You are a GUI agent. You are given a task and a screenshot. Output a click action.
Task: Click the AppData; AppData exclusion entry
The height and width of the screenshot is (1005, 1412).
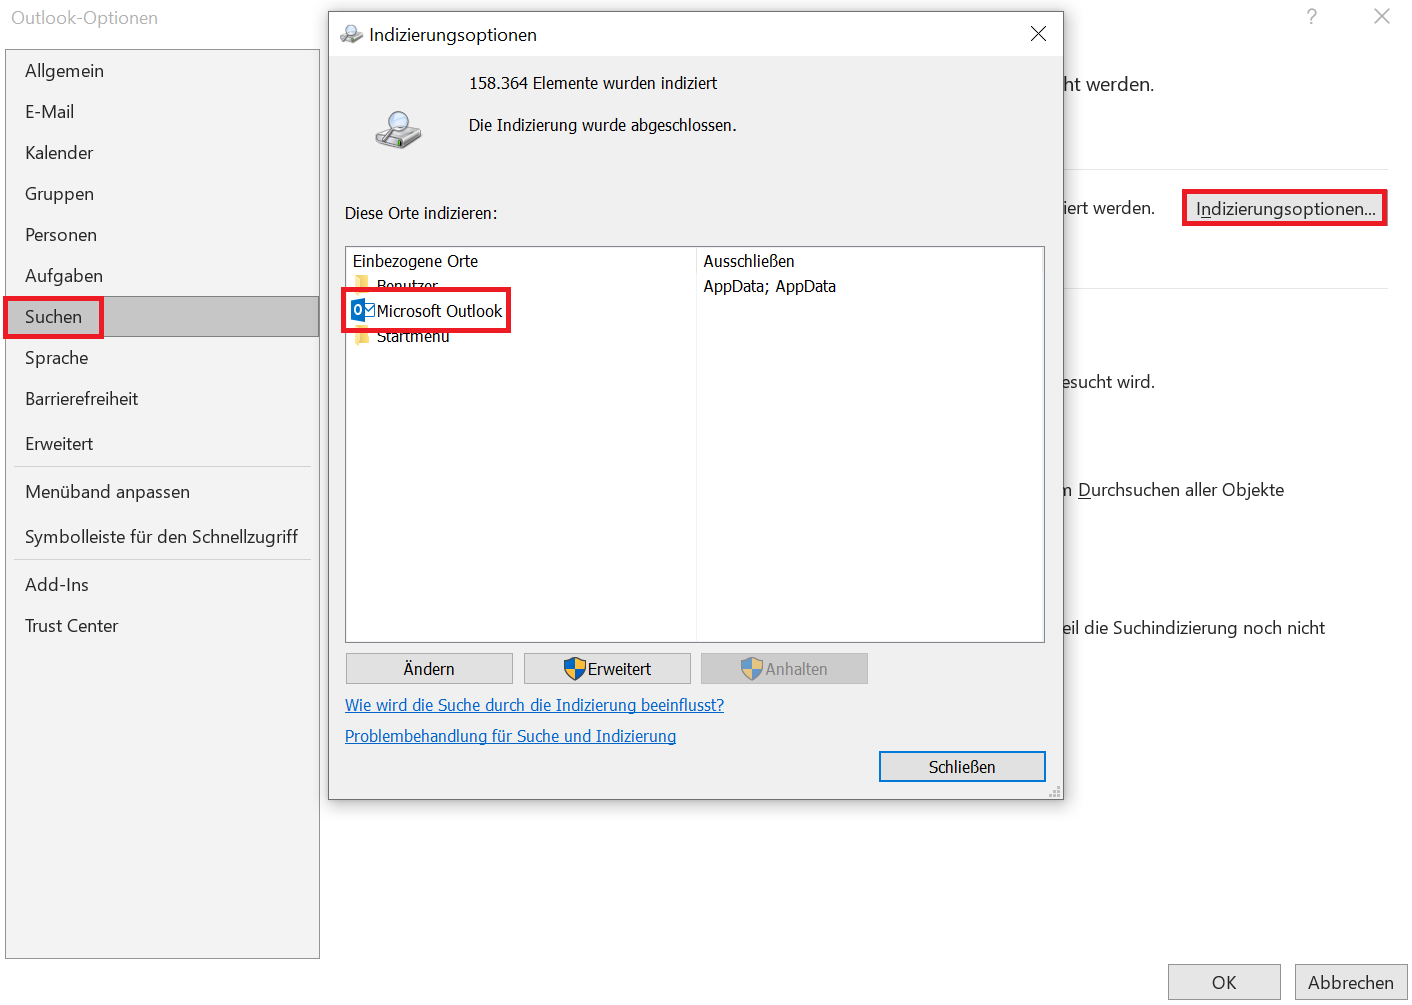[769, 286]
